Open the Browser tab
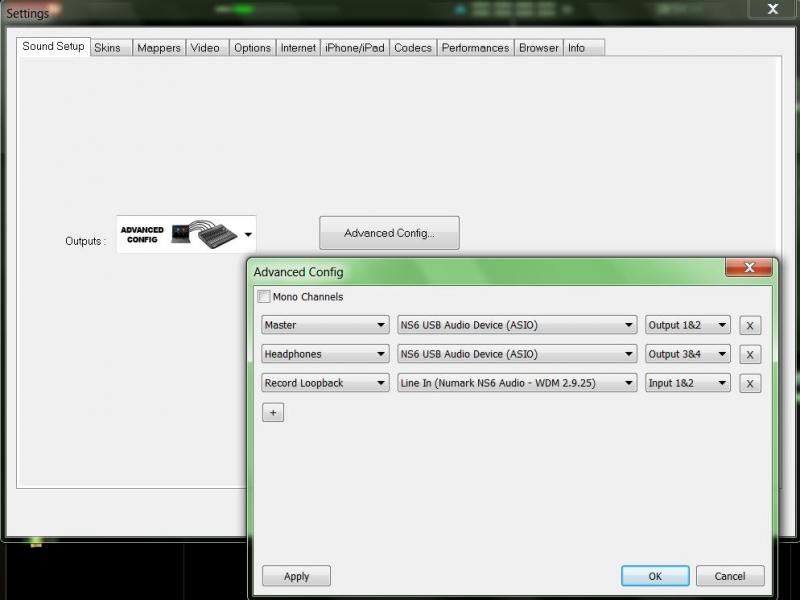 coord(538,48)
